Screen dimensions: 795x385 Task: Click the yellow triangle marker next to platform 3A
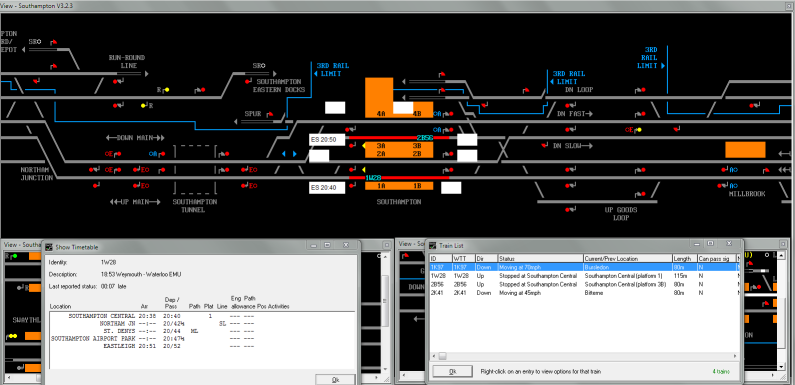(364, 146)
